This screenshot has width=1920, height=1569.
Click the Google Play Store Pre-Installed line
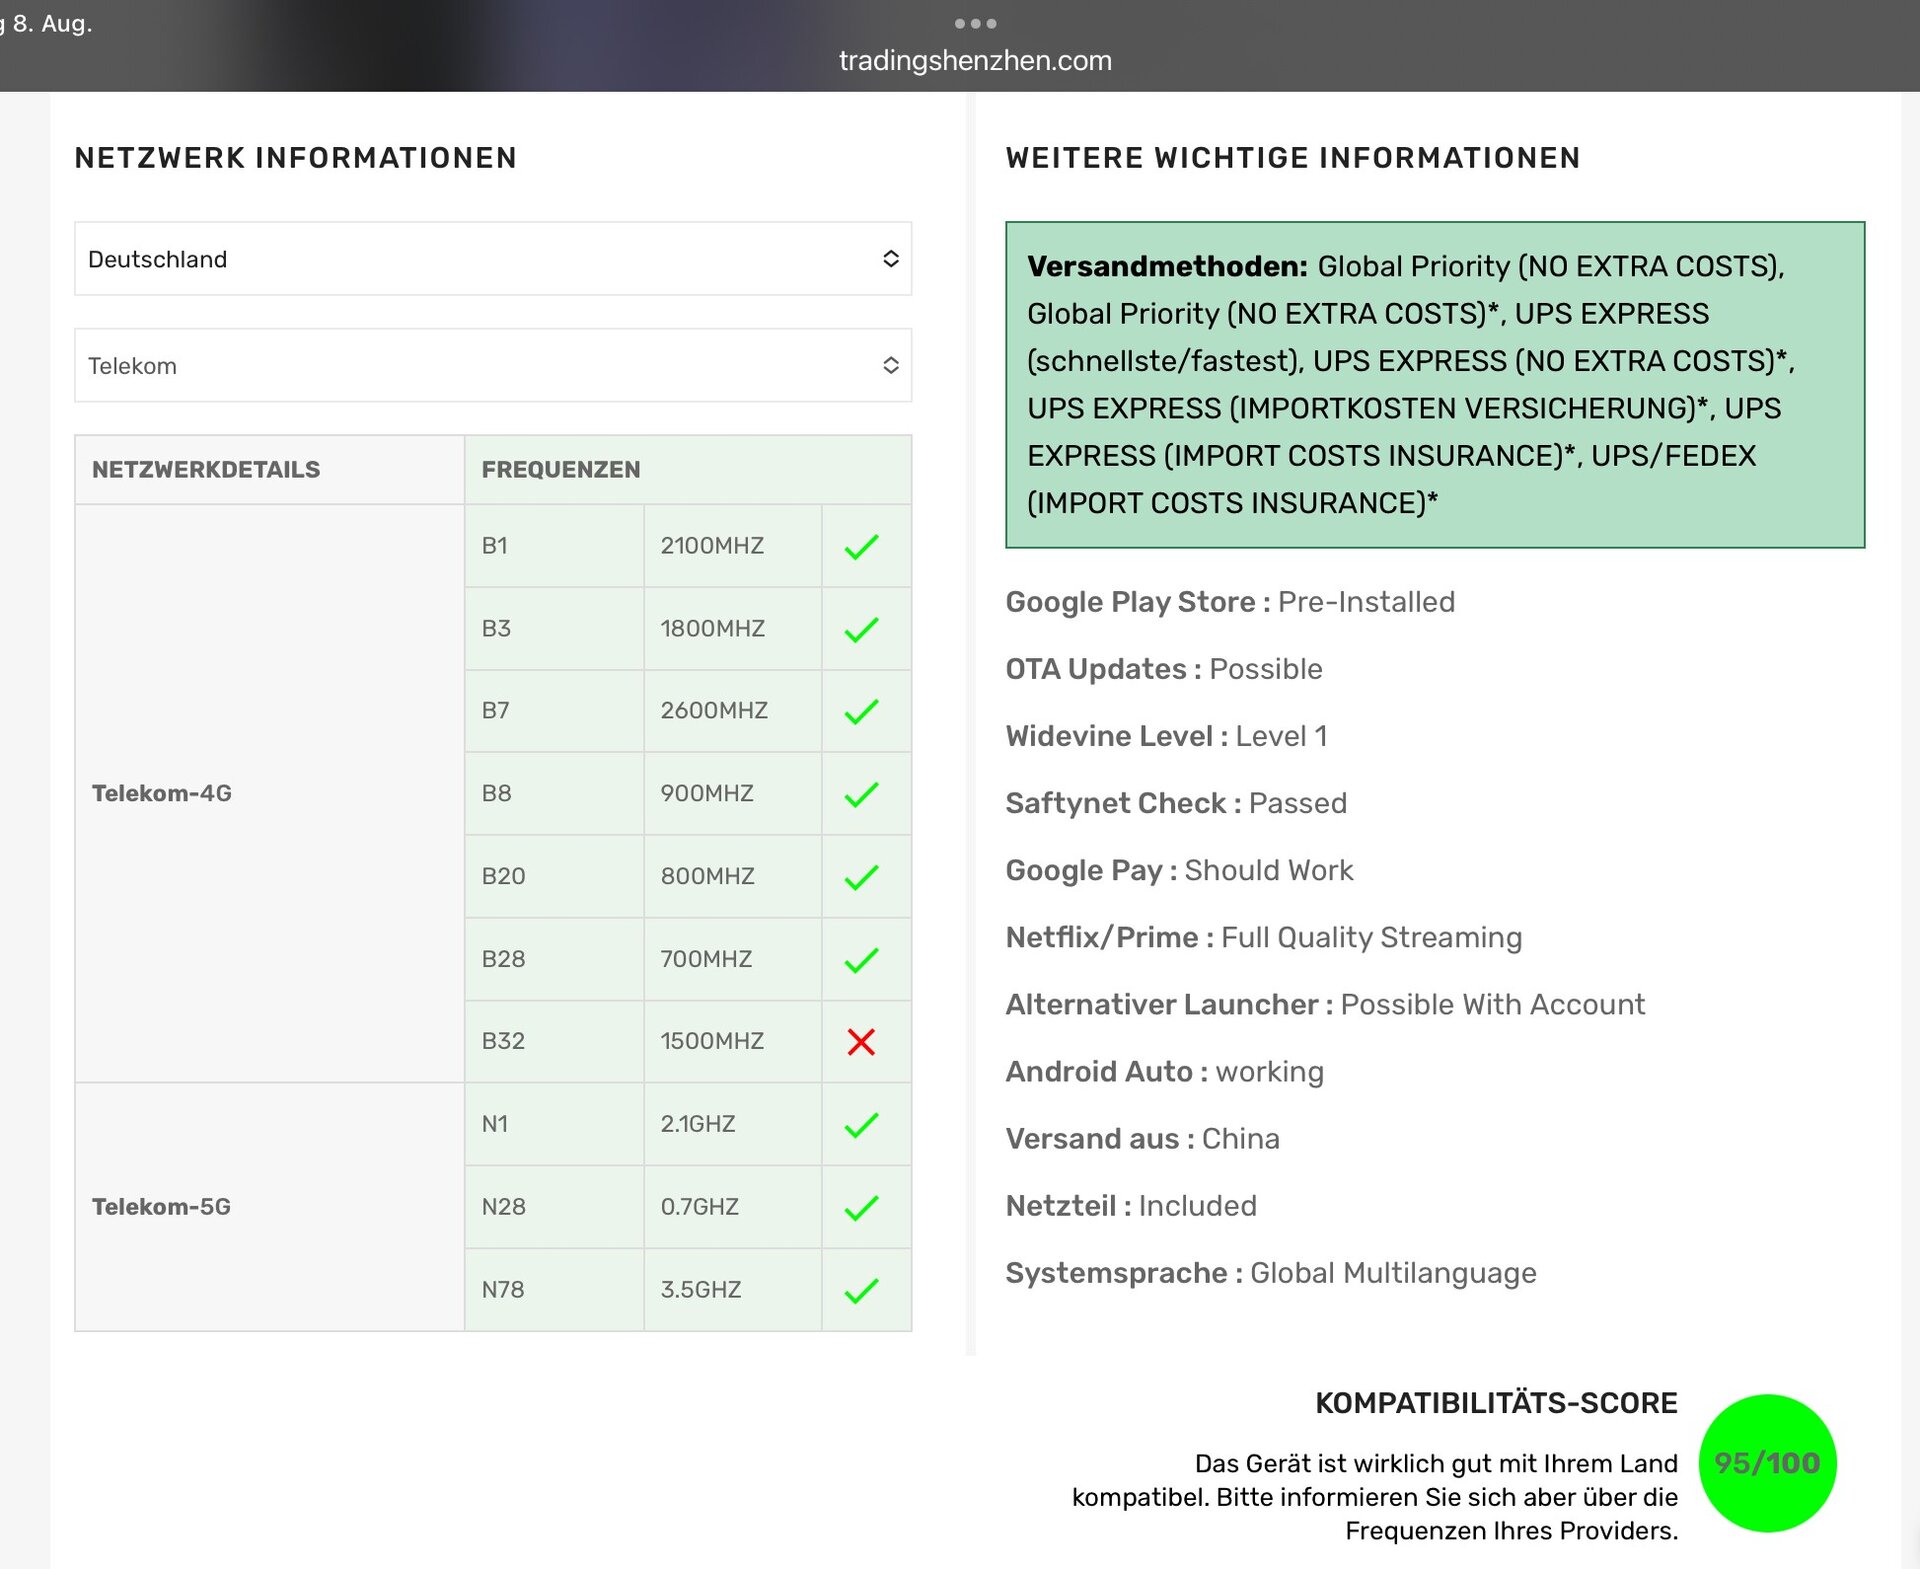coord(1230,602)
